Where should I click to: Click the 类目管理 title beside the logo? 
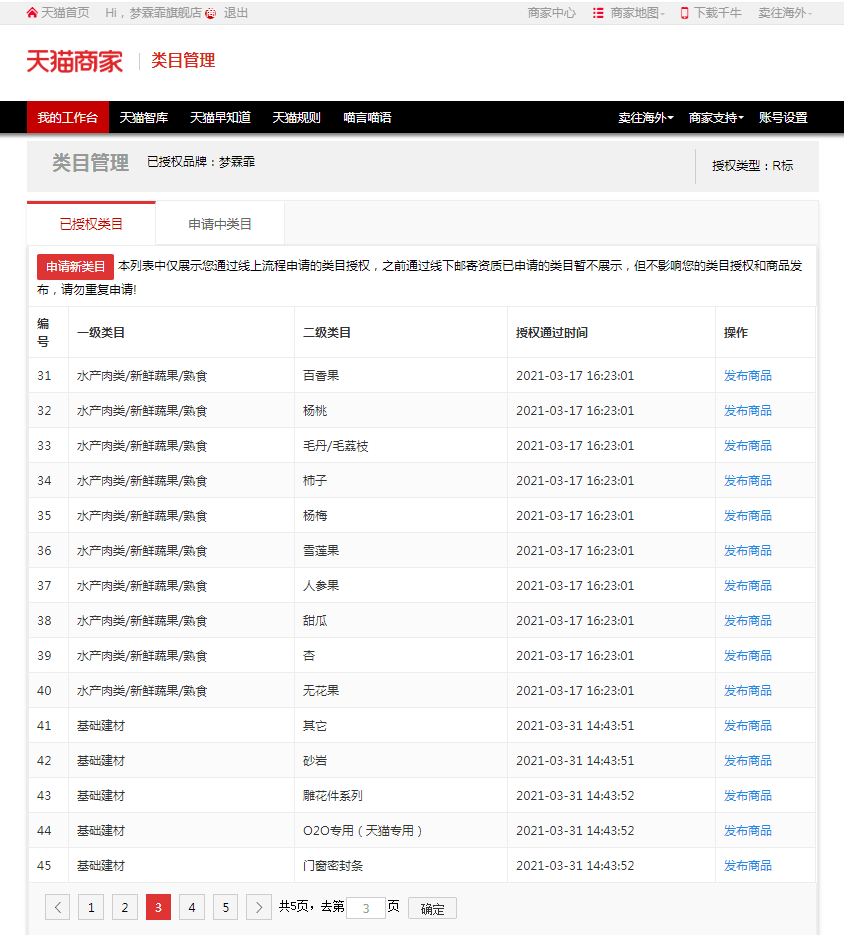click(x=183, y=60)
